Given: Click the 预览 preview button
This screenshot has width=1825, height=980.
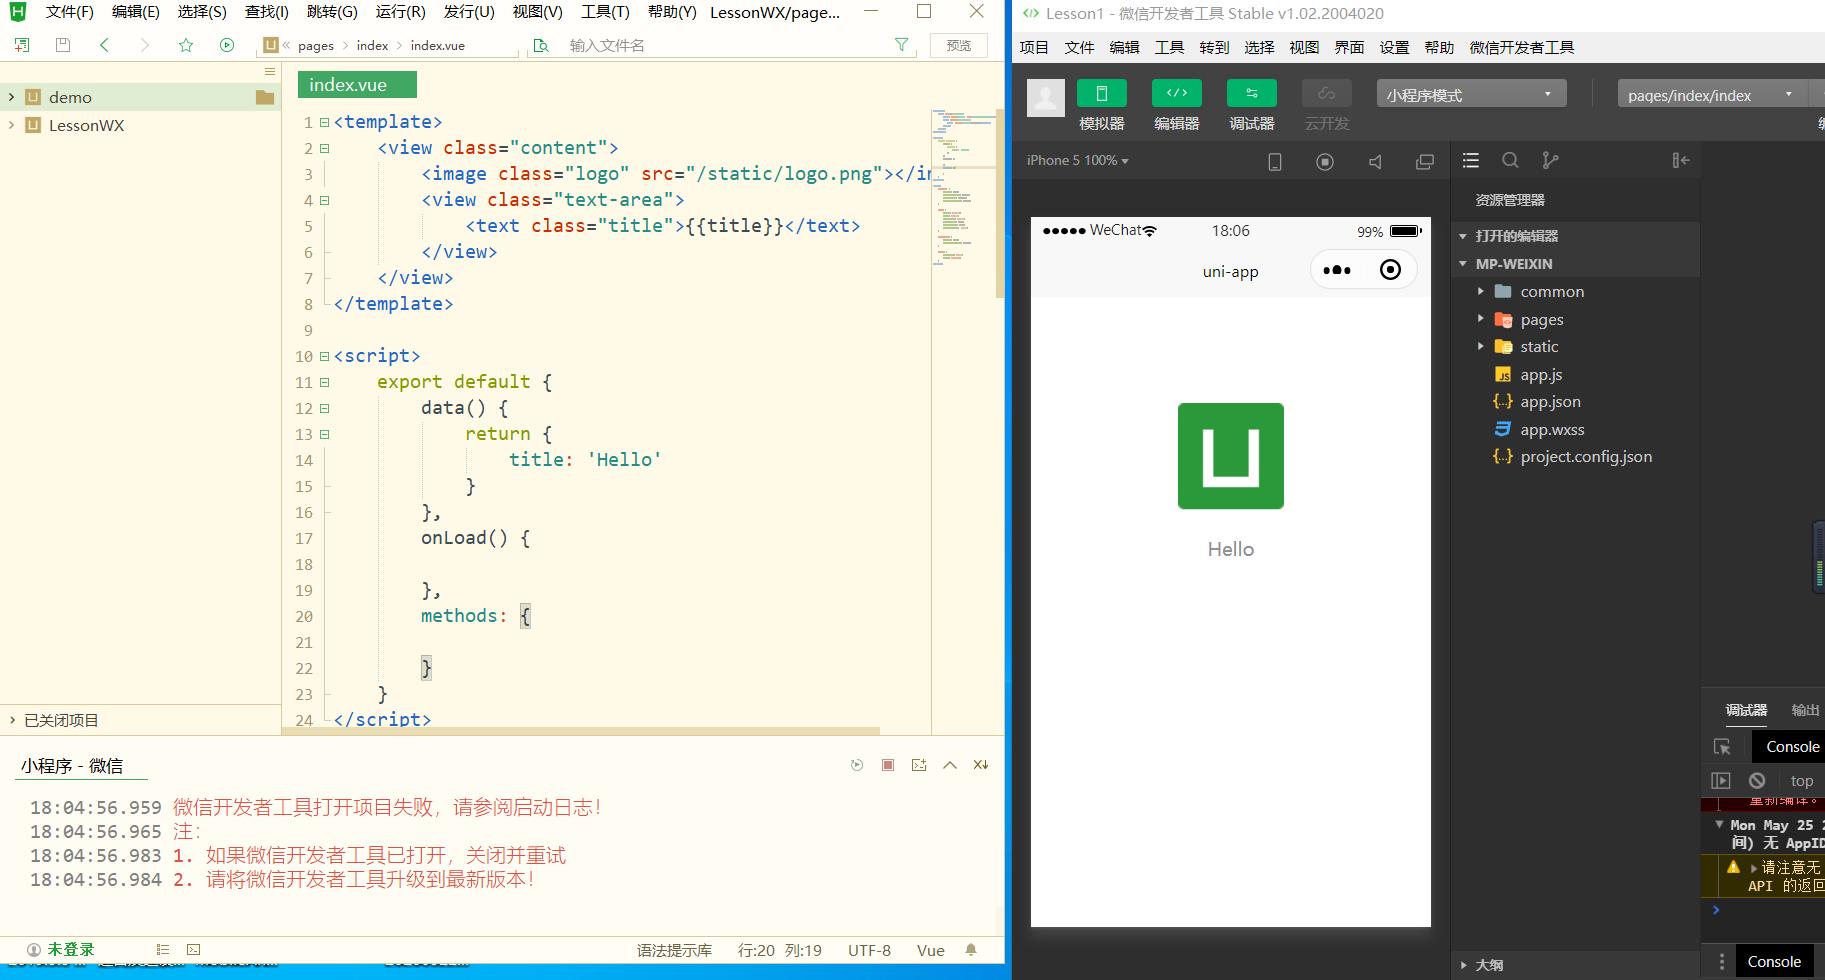Looking at the screenshot, I should point(958,45).
